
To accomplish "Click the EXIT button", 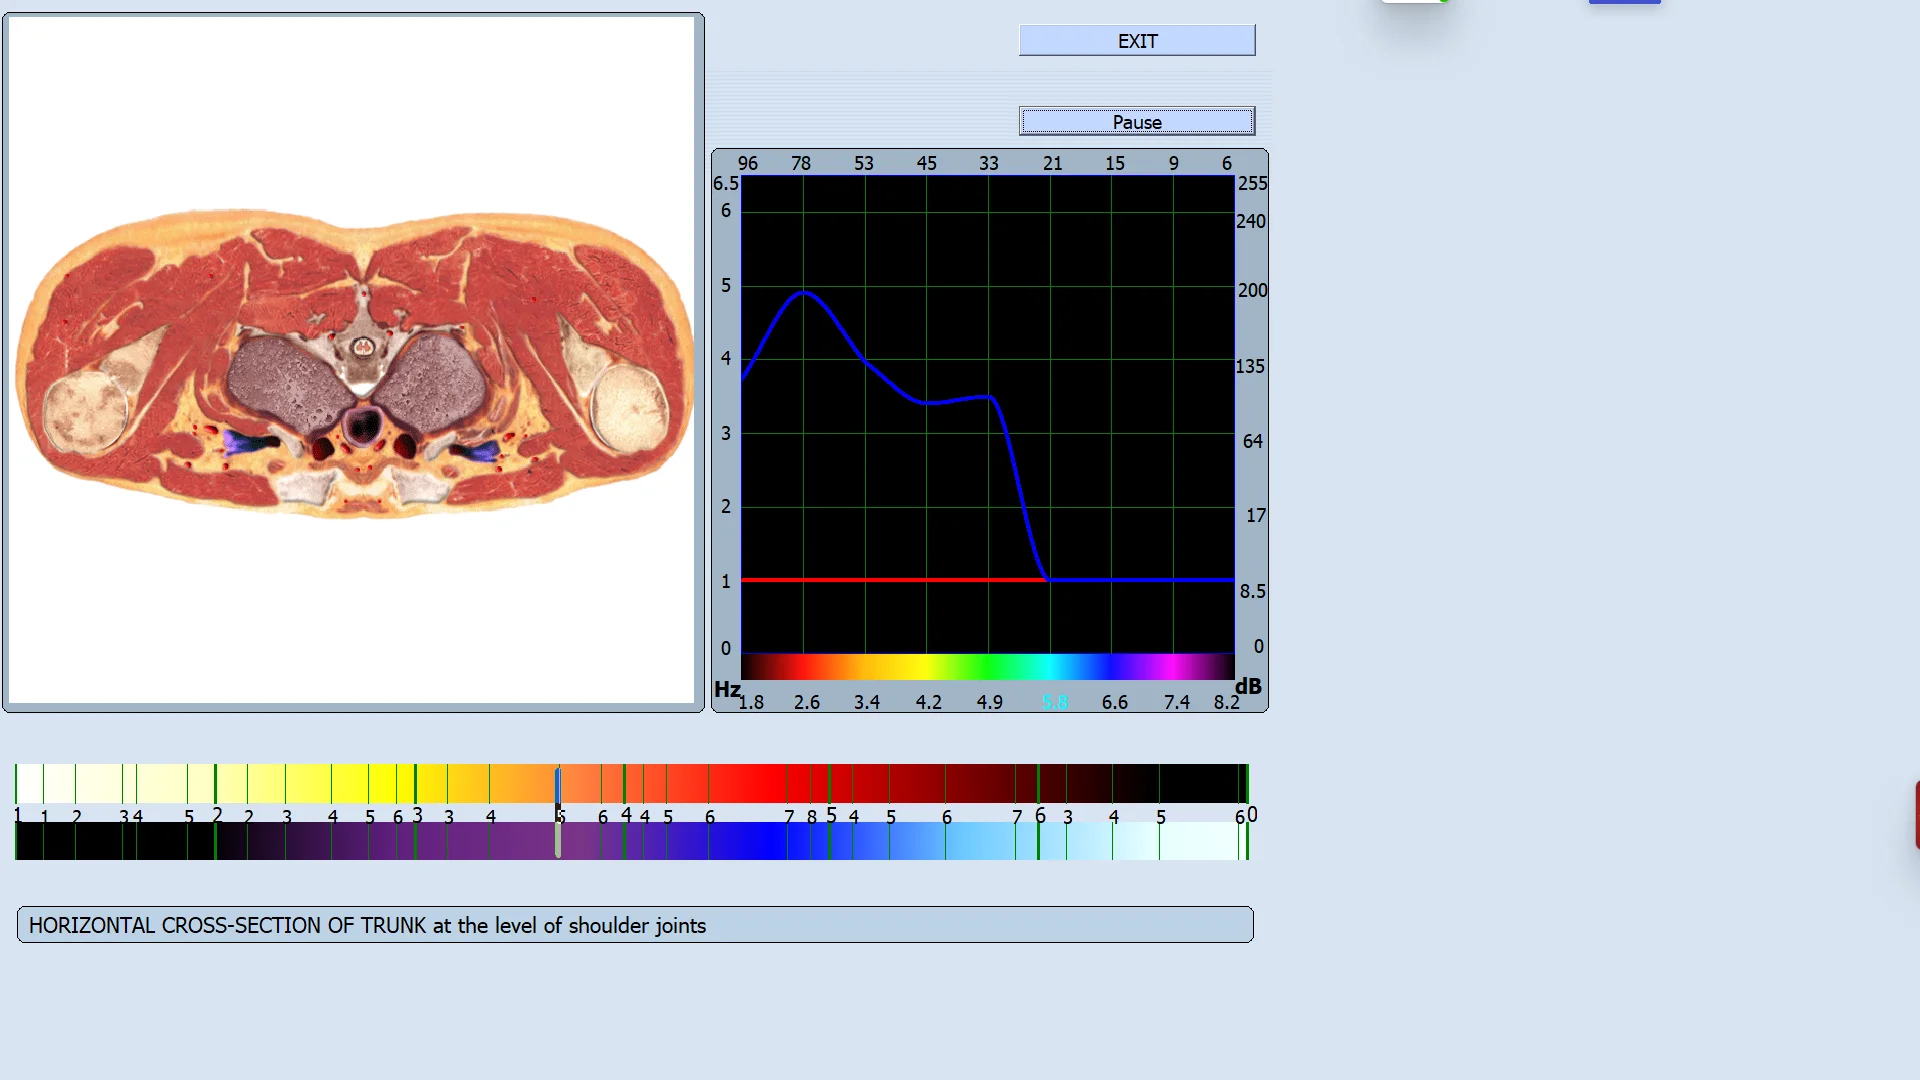I will pyautogui.click(x=1137, y=41).
